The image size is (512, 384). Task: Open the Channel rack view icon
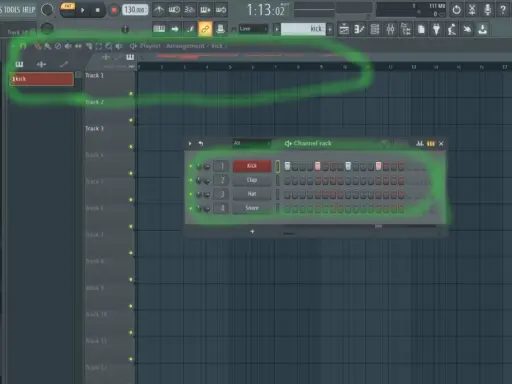coord(375,29)
